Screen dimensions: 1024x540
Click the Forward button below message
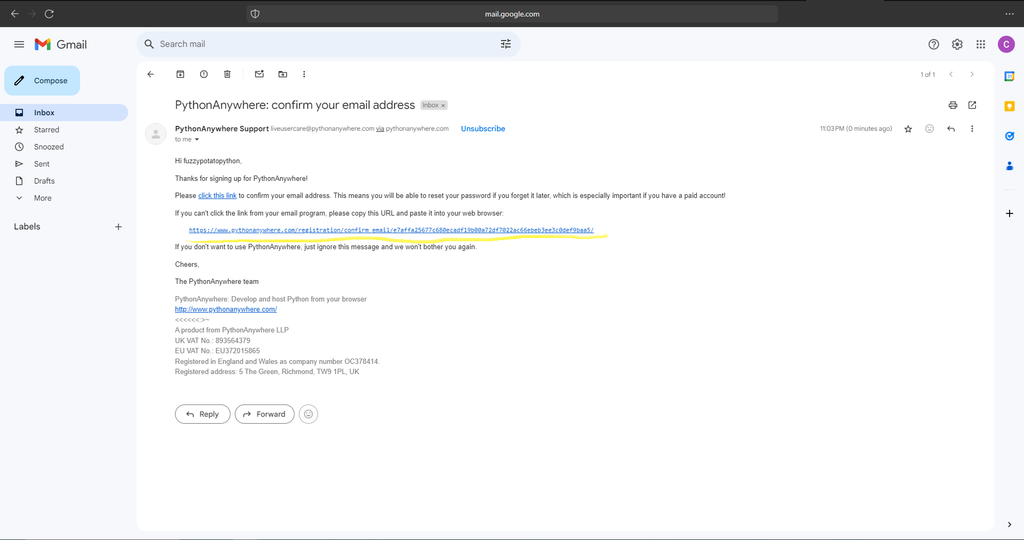pyautogui.click(x=264, y=414)
